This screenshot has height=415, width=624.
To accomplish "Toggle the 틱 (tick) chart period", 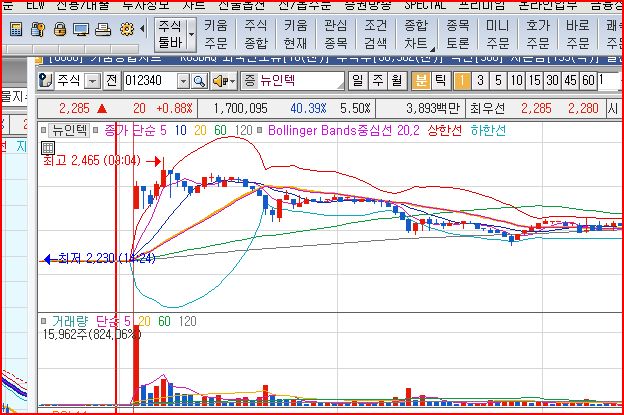I will (440, 80).
